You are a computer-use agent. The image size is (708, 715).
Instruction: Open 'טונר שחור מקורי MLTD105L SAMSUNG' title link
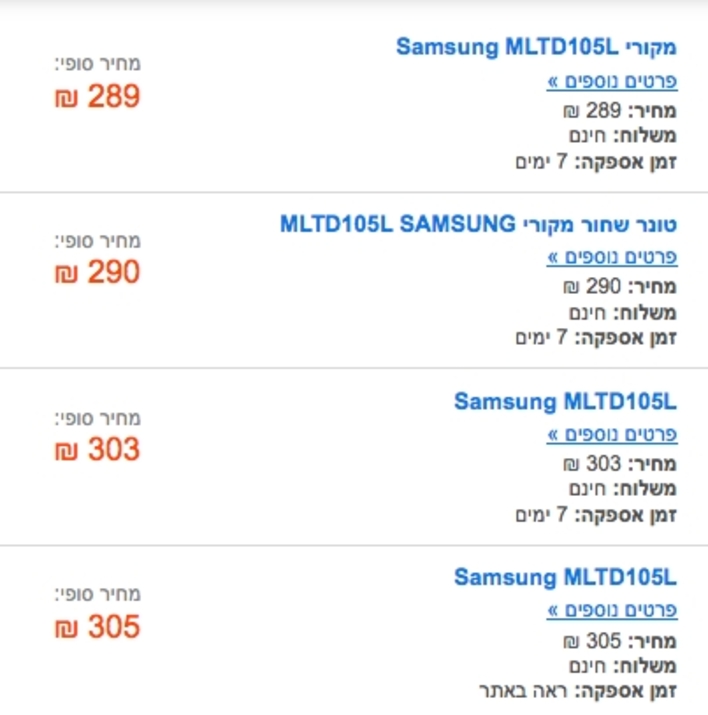tap(478, 224)
